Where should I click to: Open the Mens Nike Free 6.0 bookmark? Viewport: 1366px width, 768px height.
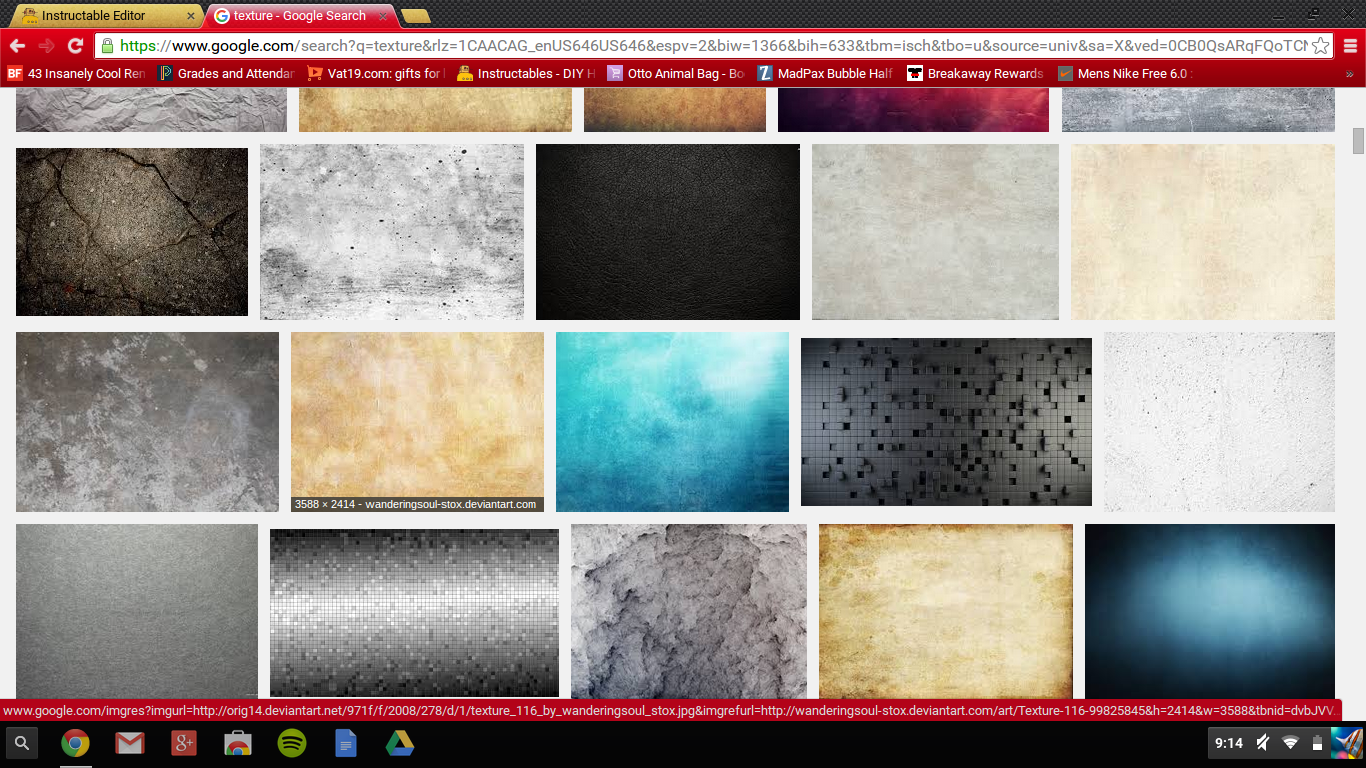click(1126, 74)
